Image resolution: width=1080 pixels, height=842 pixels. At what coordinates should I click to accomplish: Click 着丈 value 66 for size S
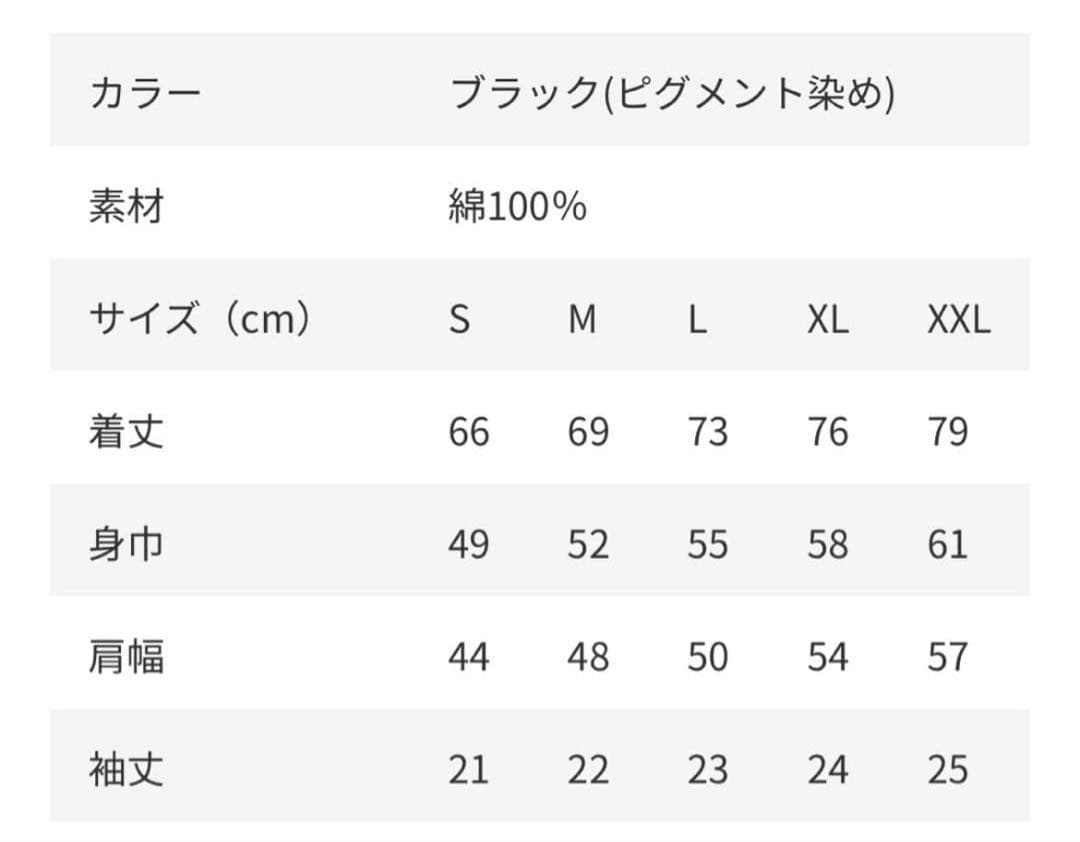(x=469, y=432)
